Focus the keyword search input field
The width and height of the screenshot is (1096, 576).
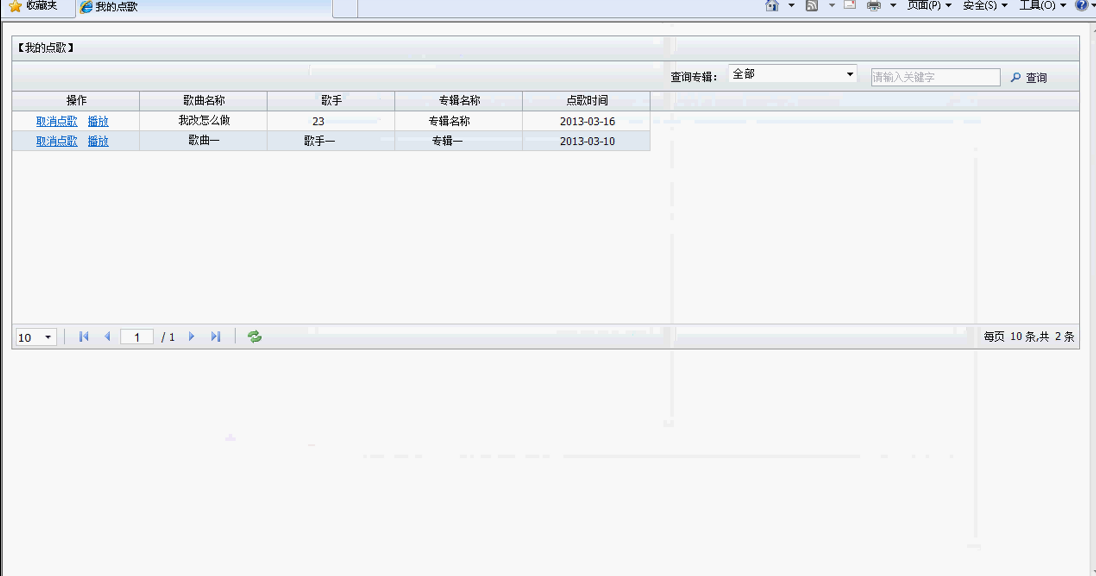(x=935, y=77)
